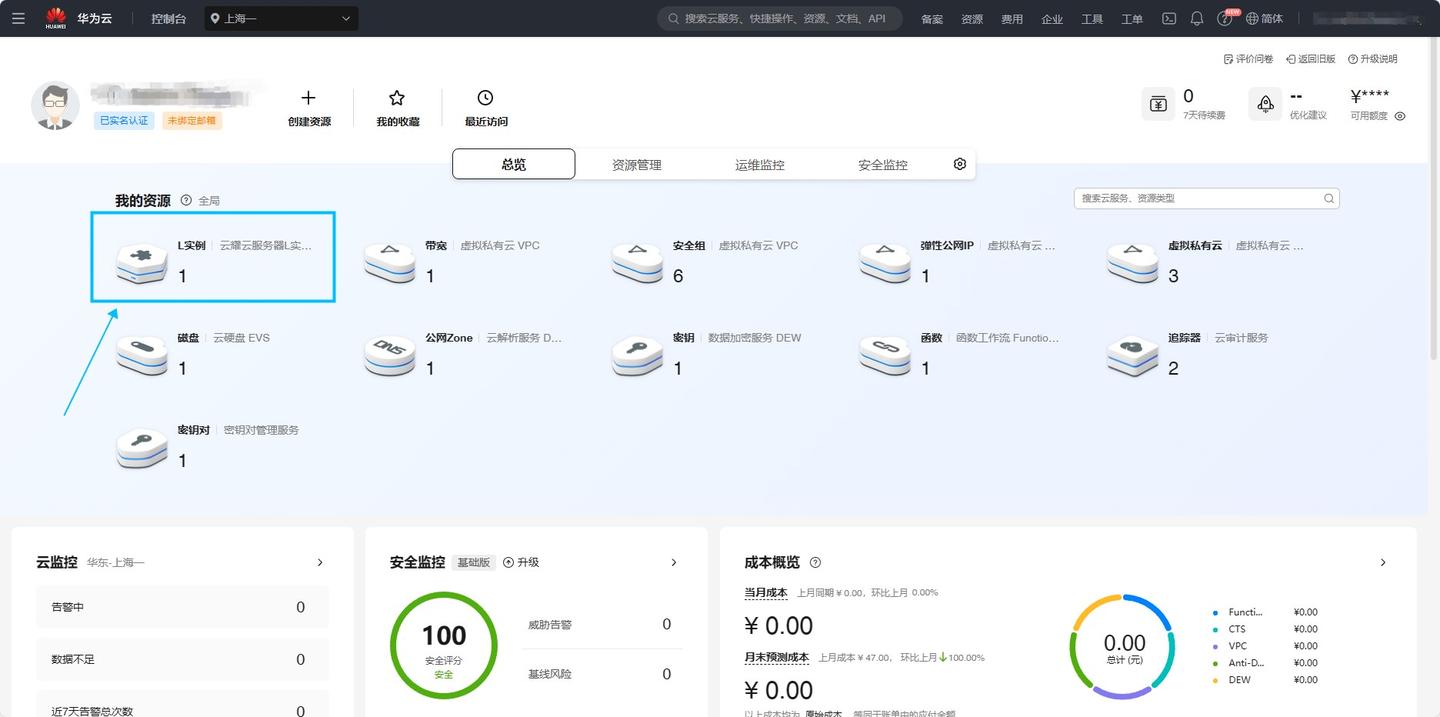The width and height of the screenshot is (1440, 717).
Task: Click the 返回旧版 link
Action: pyautogui.click(x=1311, y=59)
